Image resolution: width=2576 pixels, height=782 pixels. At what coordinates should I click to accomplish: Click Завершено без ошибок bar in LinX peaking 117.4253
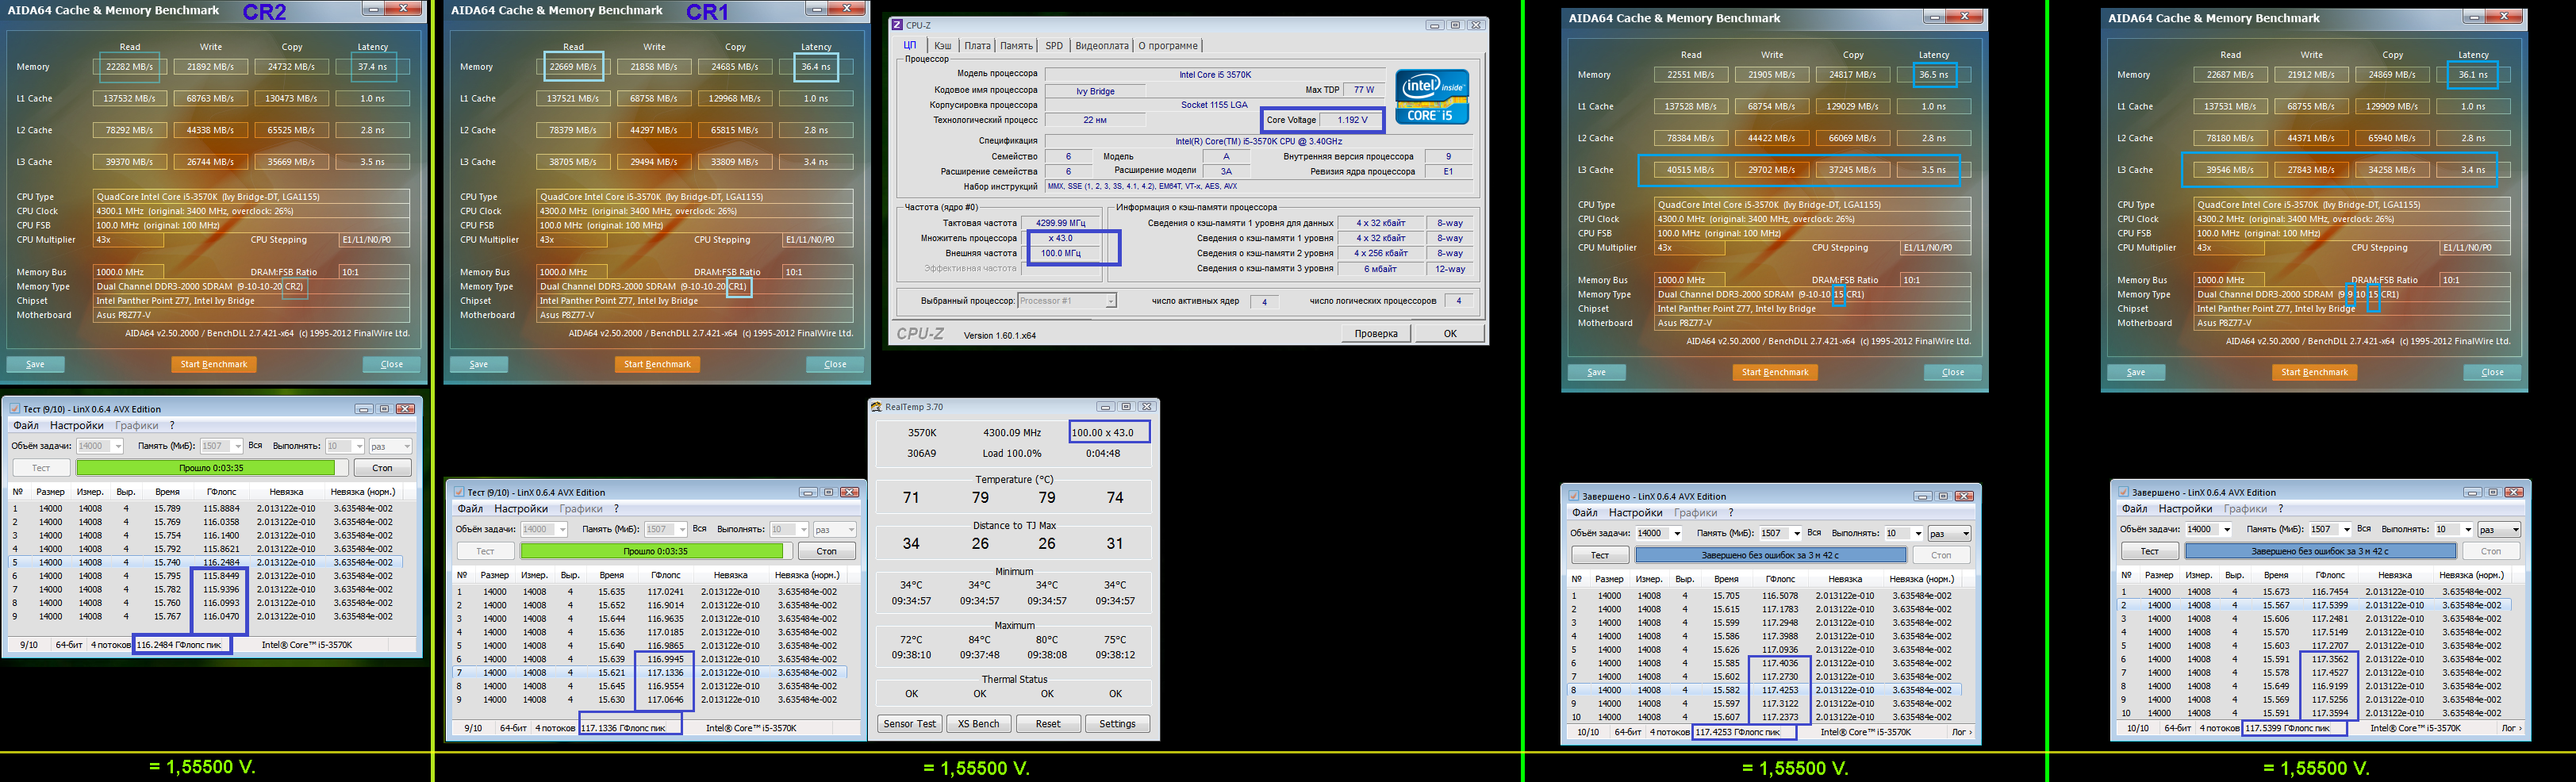coord(1771,555)
